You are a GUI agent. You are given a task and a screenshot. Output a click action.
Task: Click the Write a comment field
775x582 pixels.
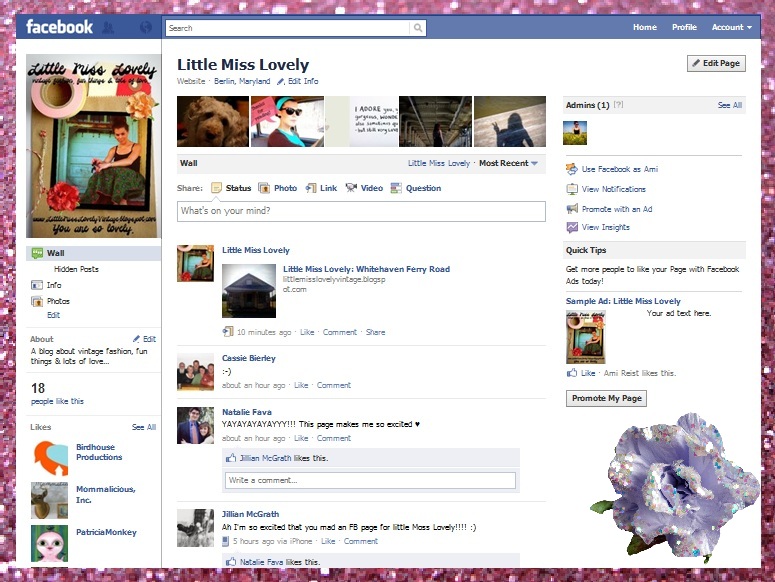point(370,480)
